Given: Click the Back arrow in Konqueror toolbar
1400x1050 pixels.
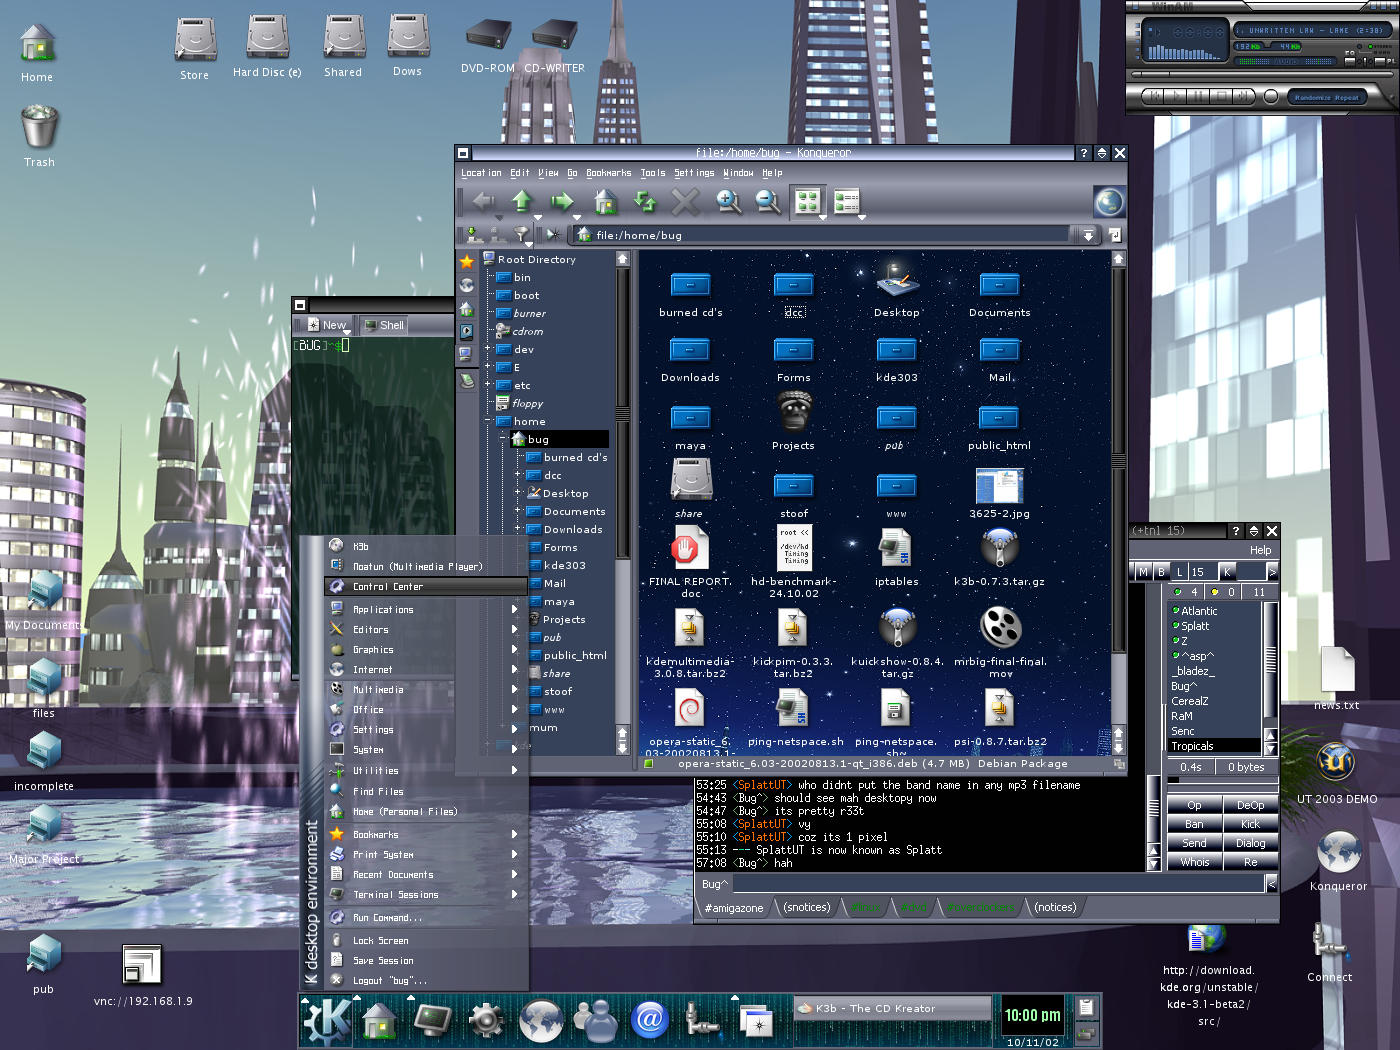Looking at the screenshot, I should 484,201.
